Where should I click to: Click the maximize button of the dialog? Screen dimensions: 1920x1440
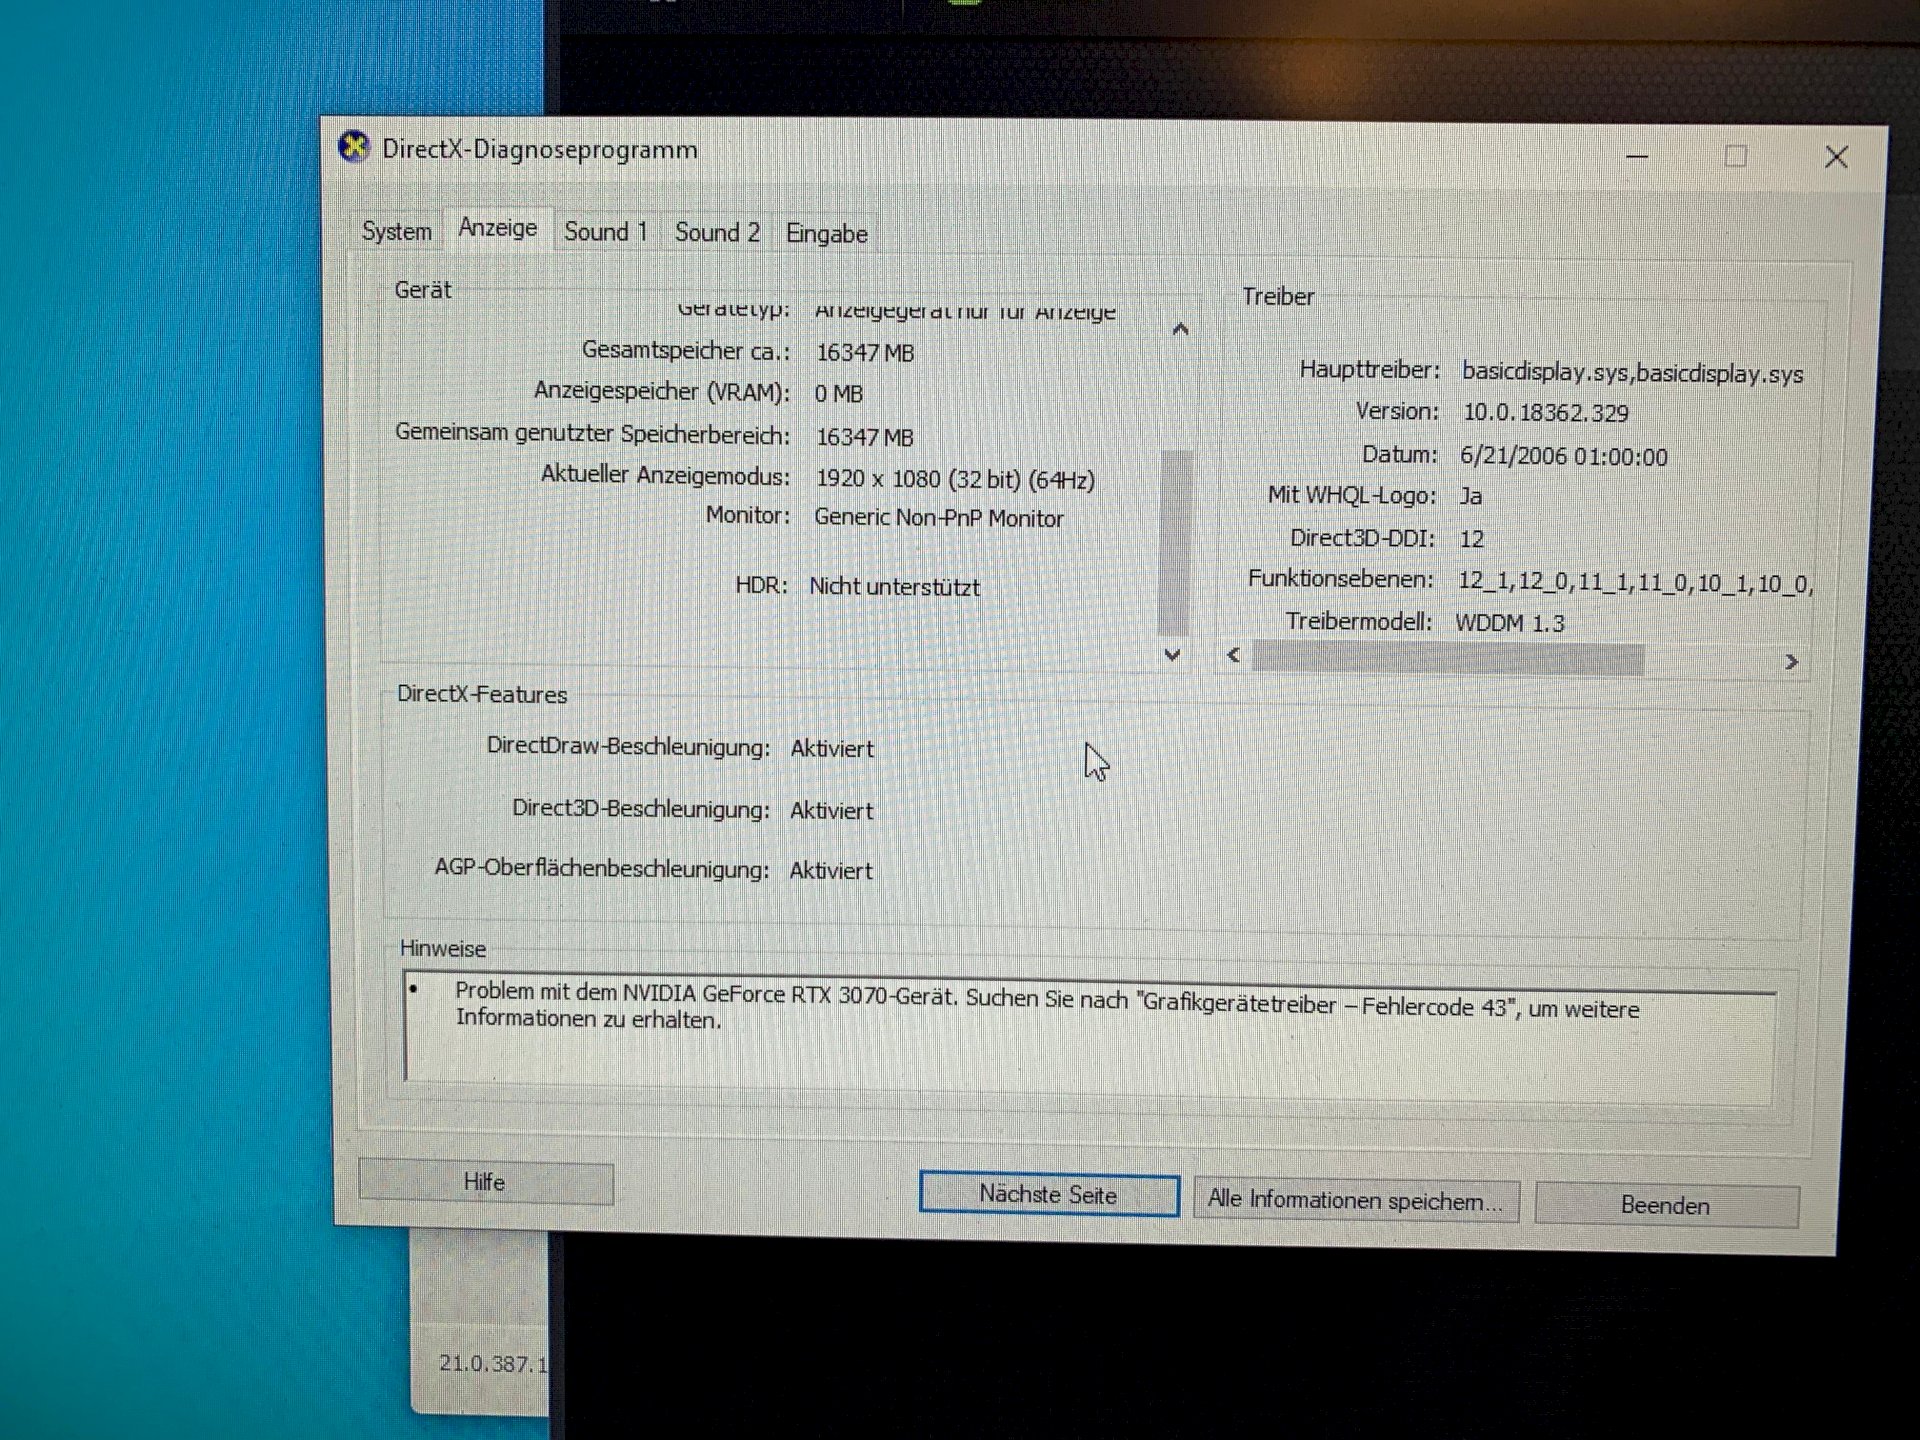coord(1735,156)
